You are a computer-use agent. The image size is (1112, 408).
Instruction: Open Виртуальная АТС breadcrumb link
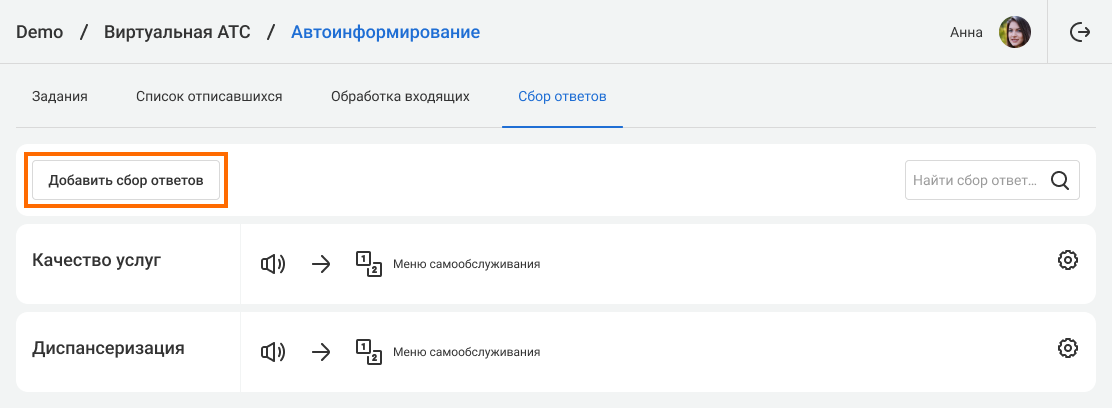tap(177, 32)
